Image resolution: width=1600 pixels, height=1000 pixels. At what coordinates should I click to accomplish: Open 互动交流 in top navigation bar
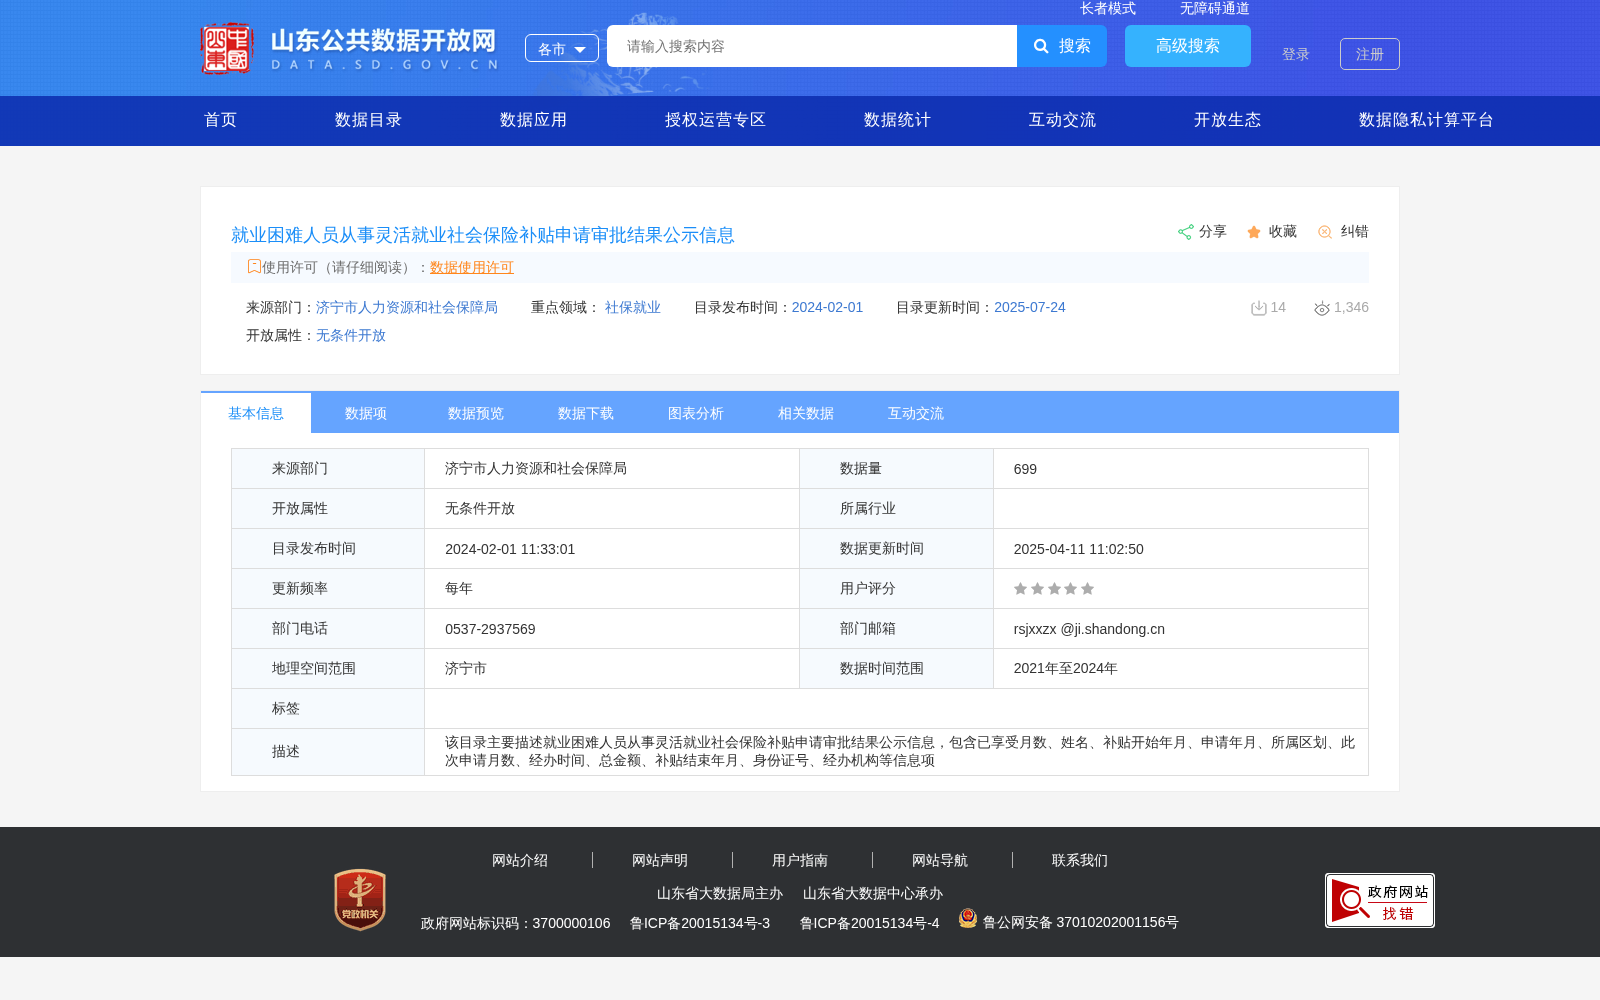point(1063,120)
